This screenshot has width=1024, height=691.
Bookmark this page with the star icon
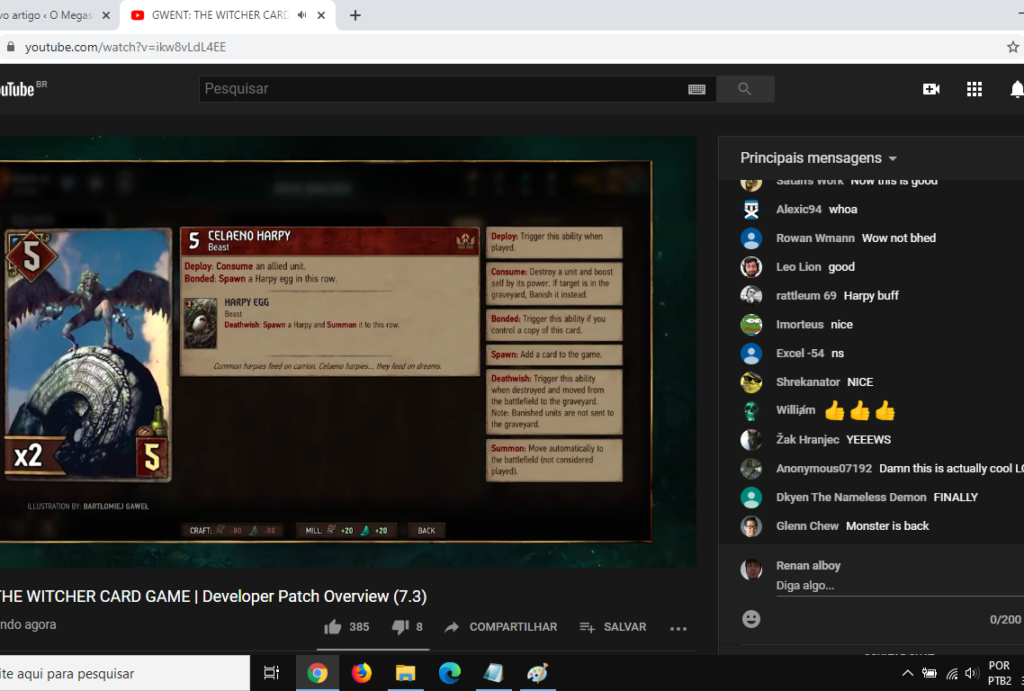coord(1013,47)
